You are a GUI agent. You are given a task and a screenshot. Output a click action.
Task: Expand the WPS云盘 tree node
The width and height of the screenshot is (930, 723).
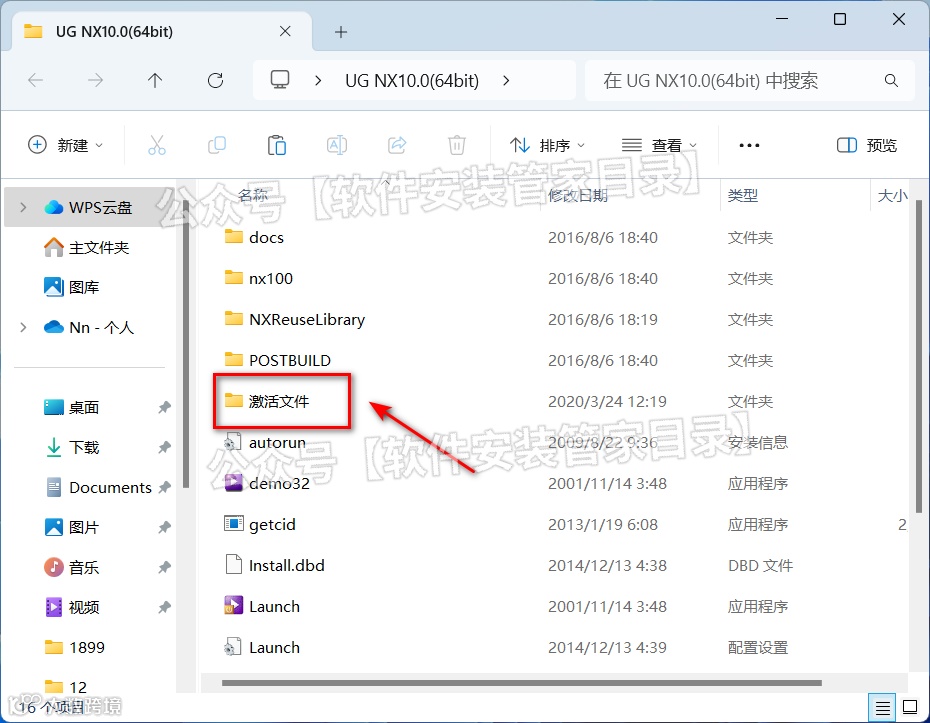coord(23,207)
